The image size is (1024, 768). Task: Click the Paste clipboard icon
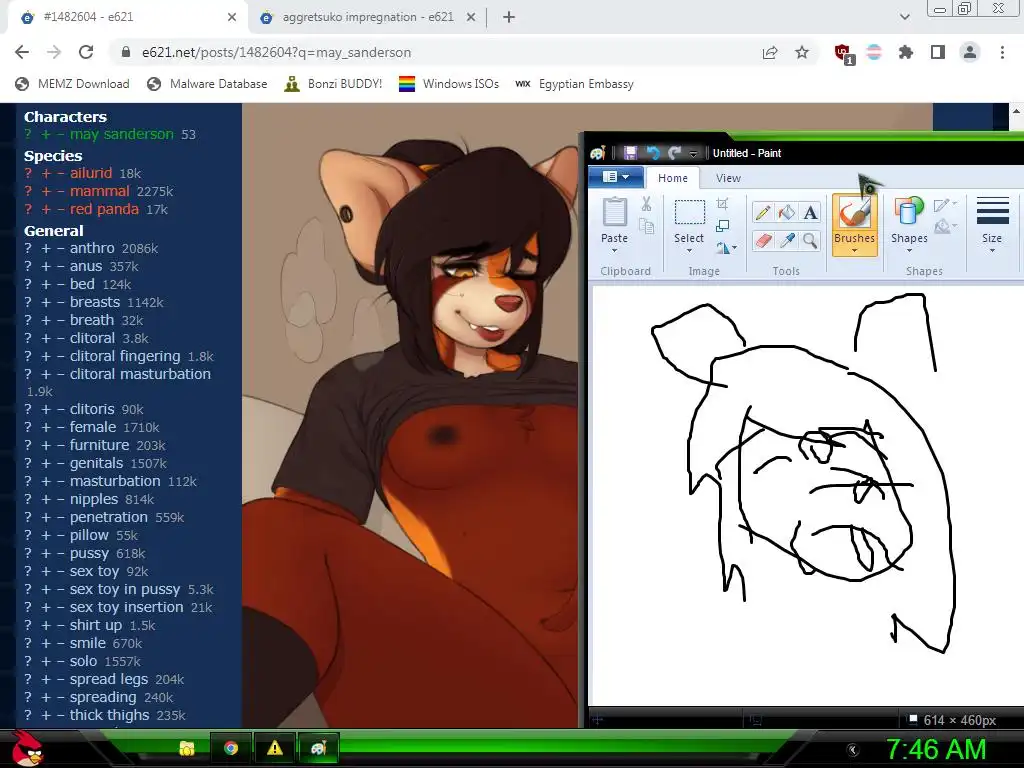click(x=615, y=212)
